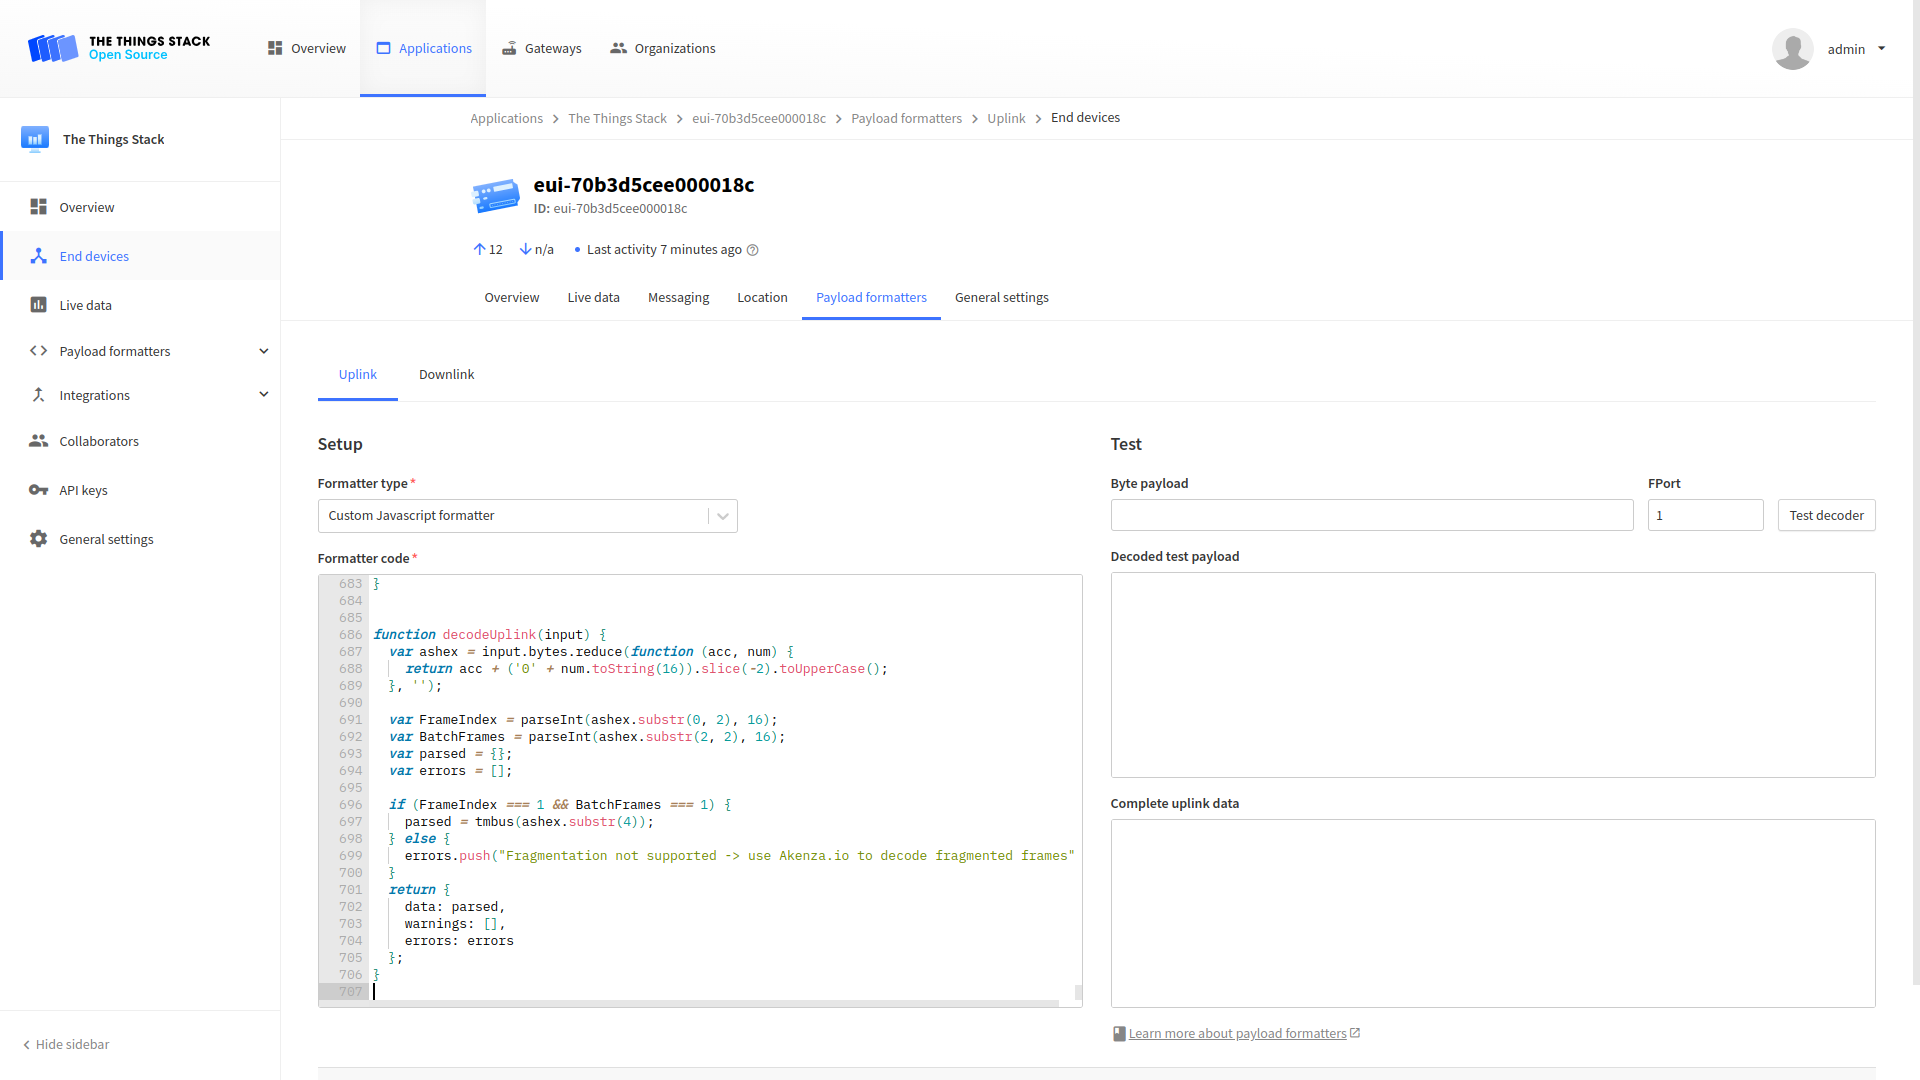This screenshot has width=1920, height=1080.
Task: Go to The Things Stack breadcrumb
Action: pos(617,118)
